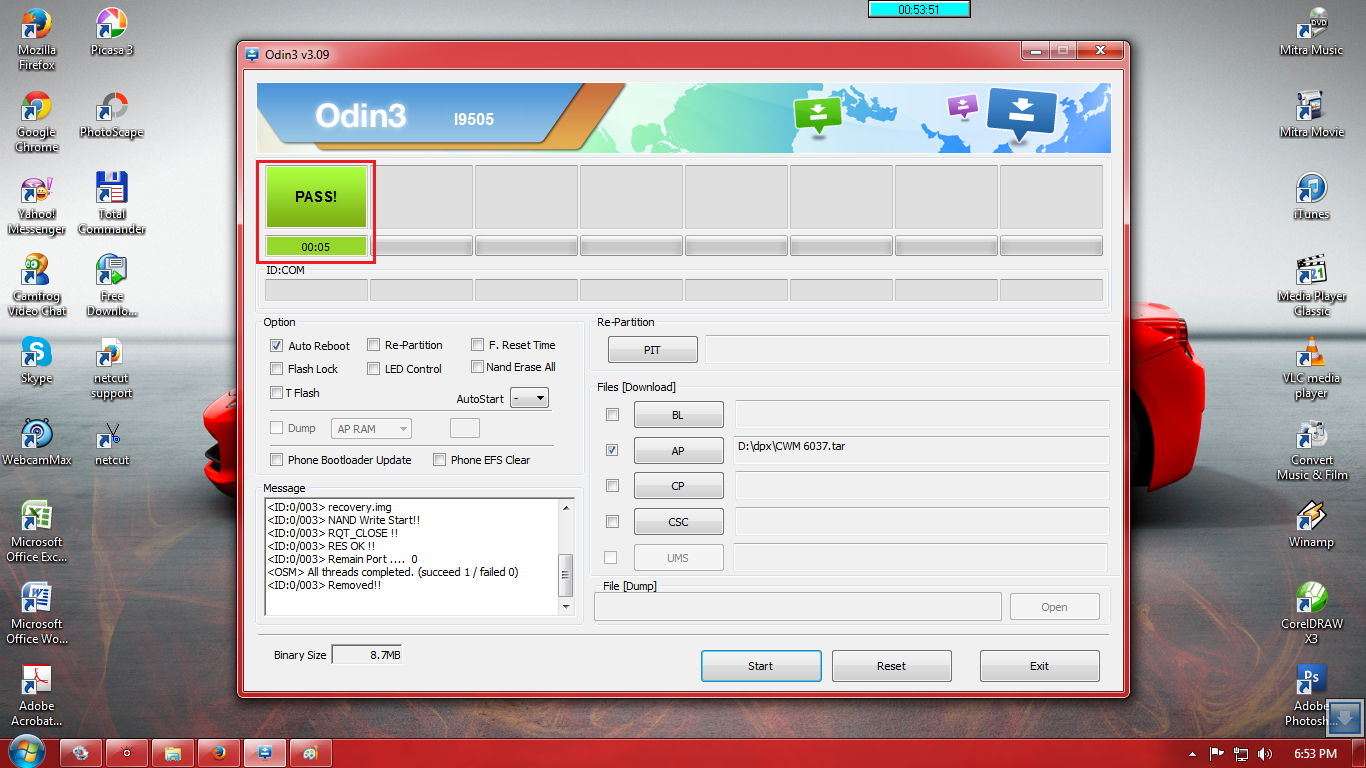Check the box beside the BL button
Screen dimensions: 1366x768
click(x=612, y=414)
